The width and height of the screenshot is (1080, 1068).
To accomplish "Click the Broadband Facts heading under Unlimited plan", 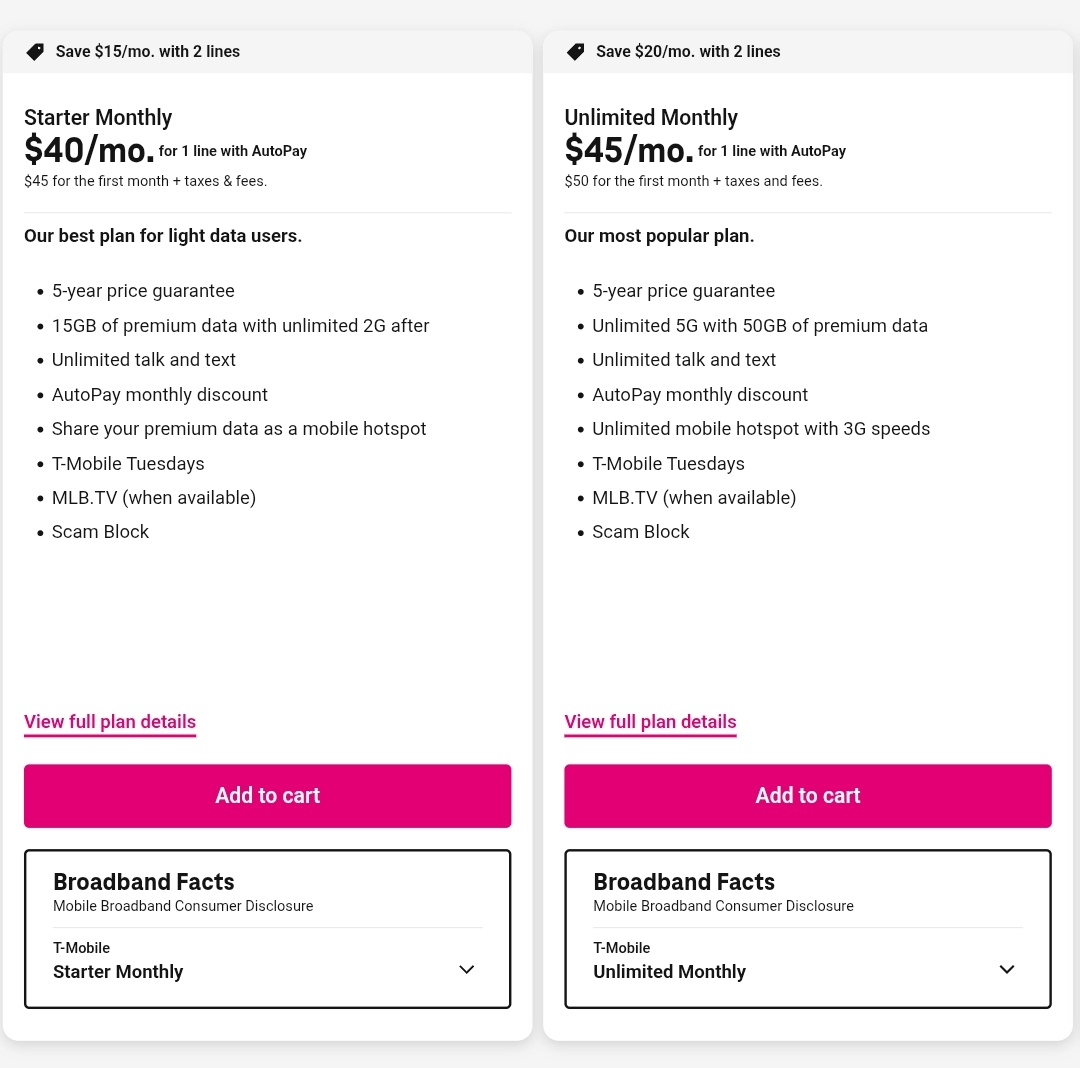I will click(x=684, y=882).
